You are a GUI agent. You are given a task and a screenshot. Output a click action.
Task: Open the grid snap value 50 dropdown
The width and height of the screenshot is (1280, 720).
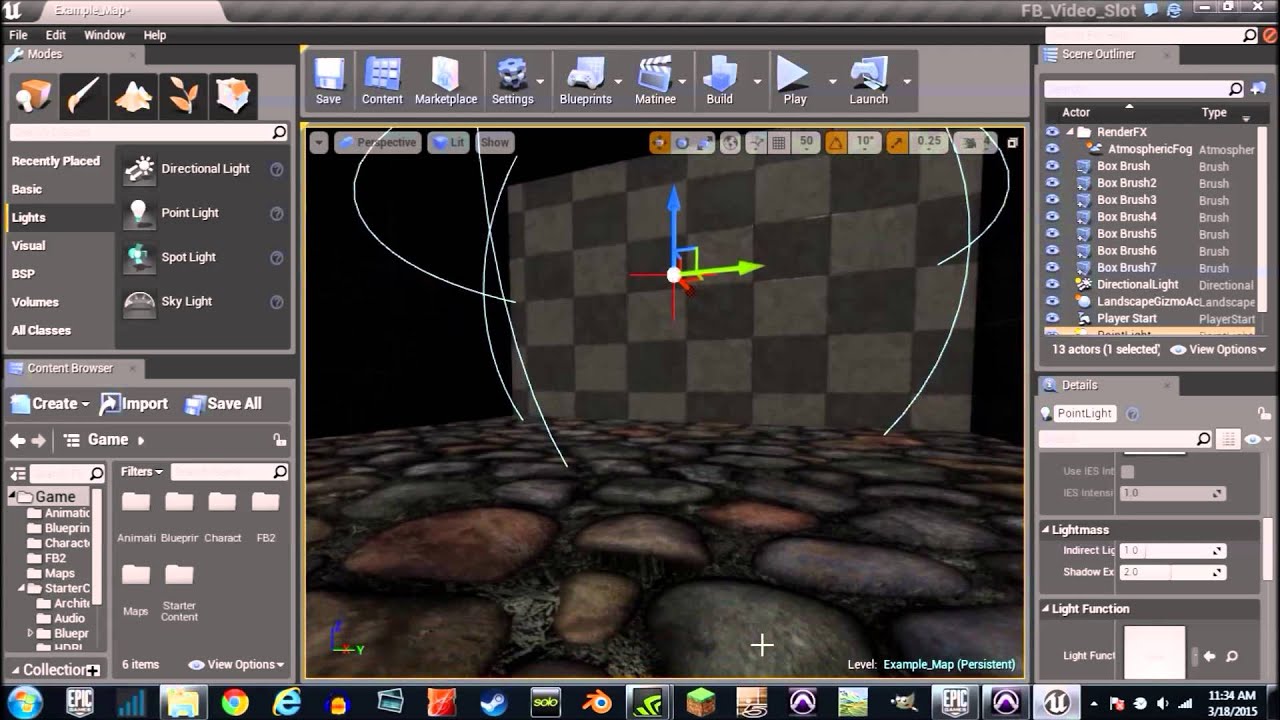click(x=806, y=142)
